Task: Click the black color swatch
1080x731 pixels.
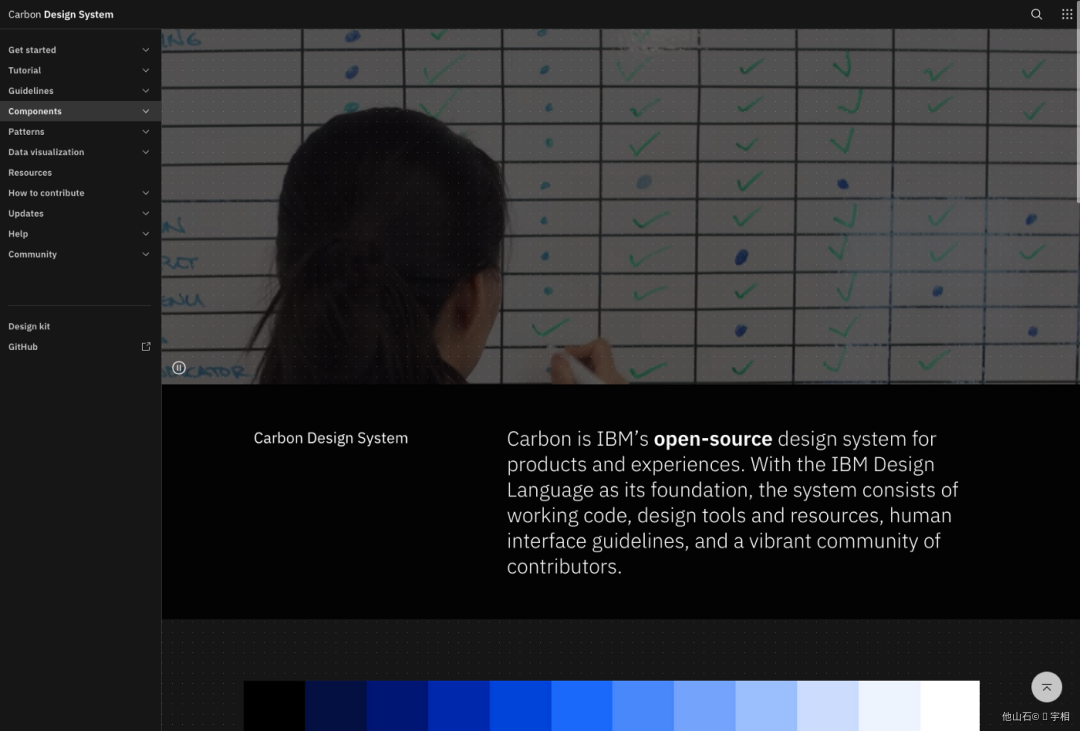Action: (x=274, y=706)
